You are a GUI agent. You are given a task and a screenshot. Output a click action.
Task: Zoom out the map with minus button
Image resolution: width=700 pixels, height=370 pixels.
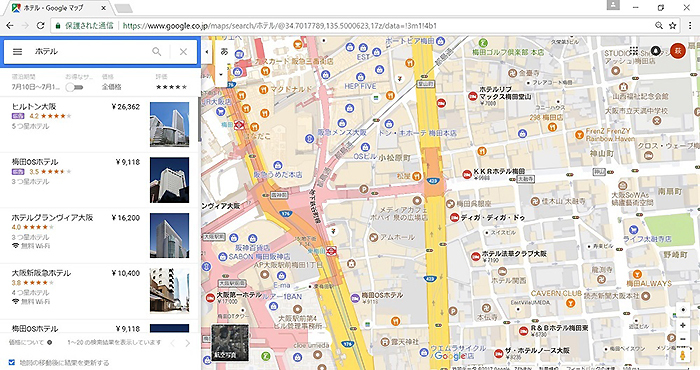click(683, 339)
